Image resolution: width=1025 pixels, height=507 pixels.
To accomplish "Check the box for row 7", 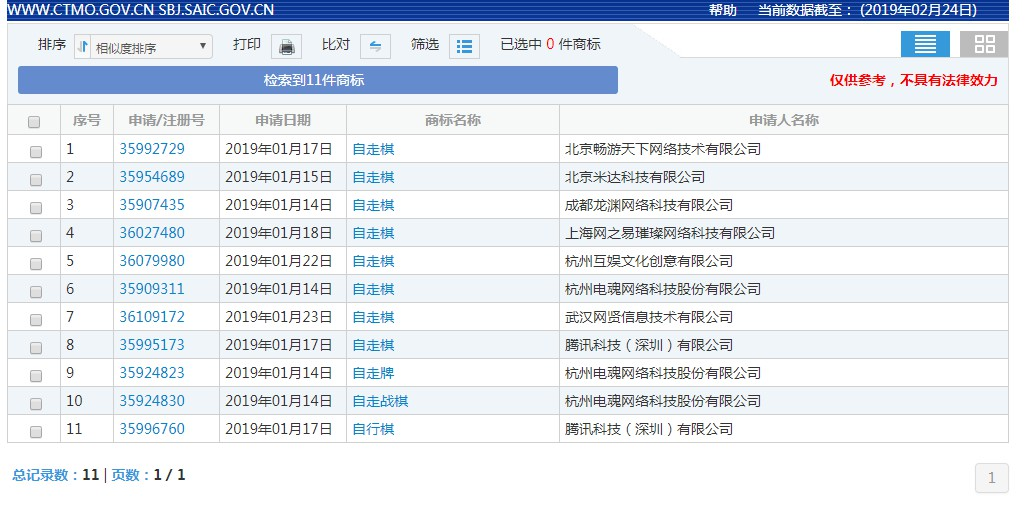I will pos(35,319).
